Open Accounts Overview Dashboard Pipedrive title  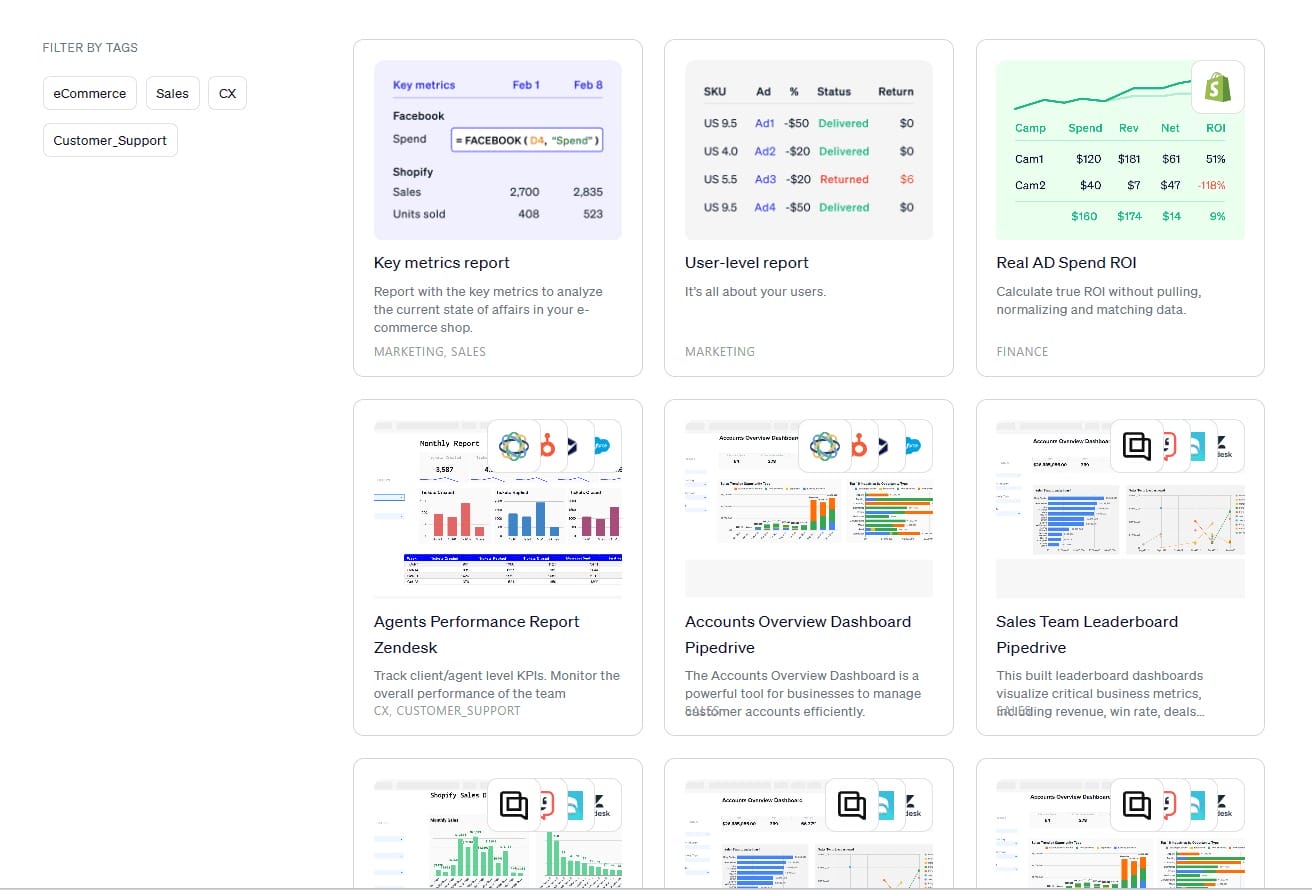click(x=798, y=634)
